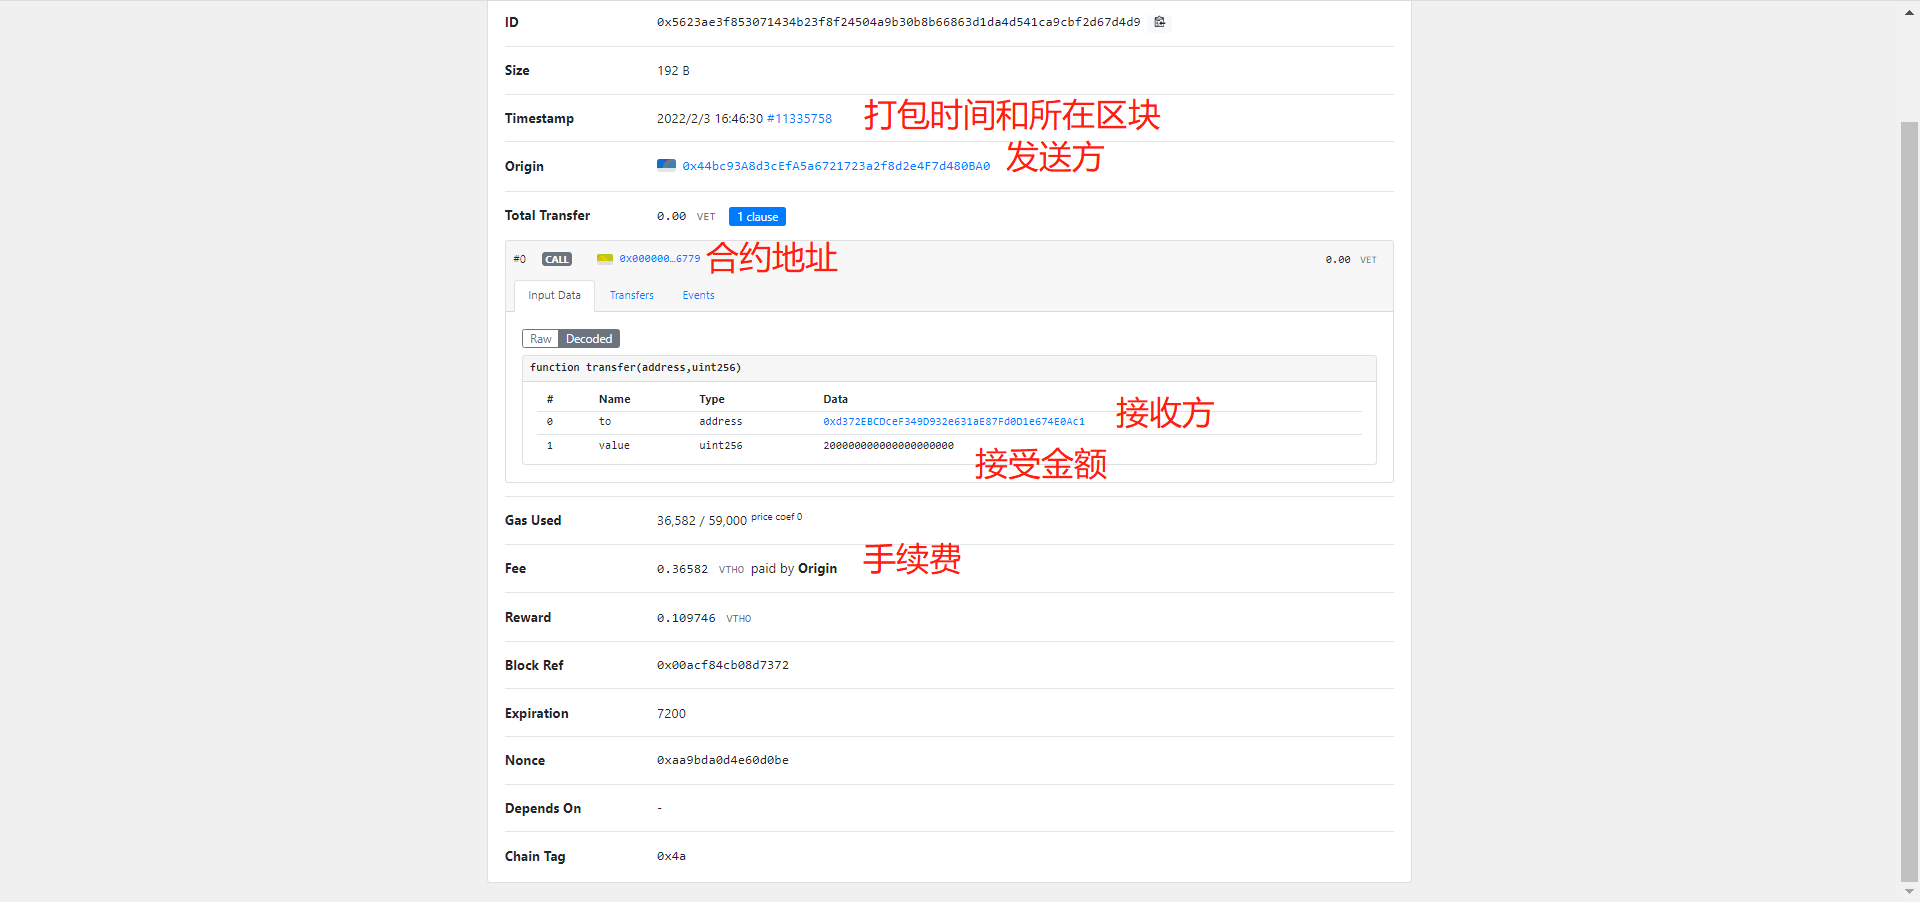Click the #0 clause index marker
The width and height of the screenshot is (1920, 902).
[519, 258]
